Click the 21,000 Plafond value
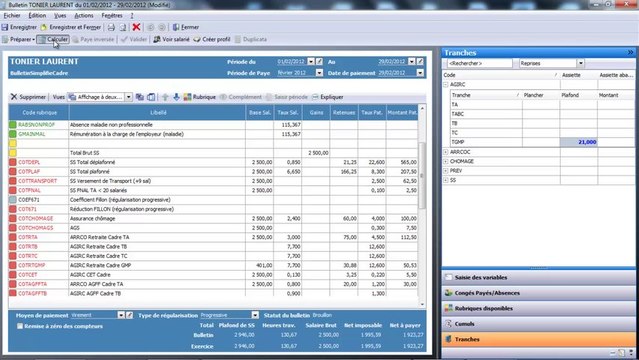639x360 pixels. tap(587, 142)
